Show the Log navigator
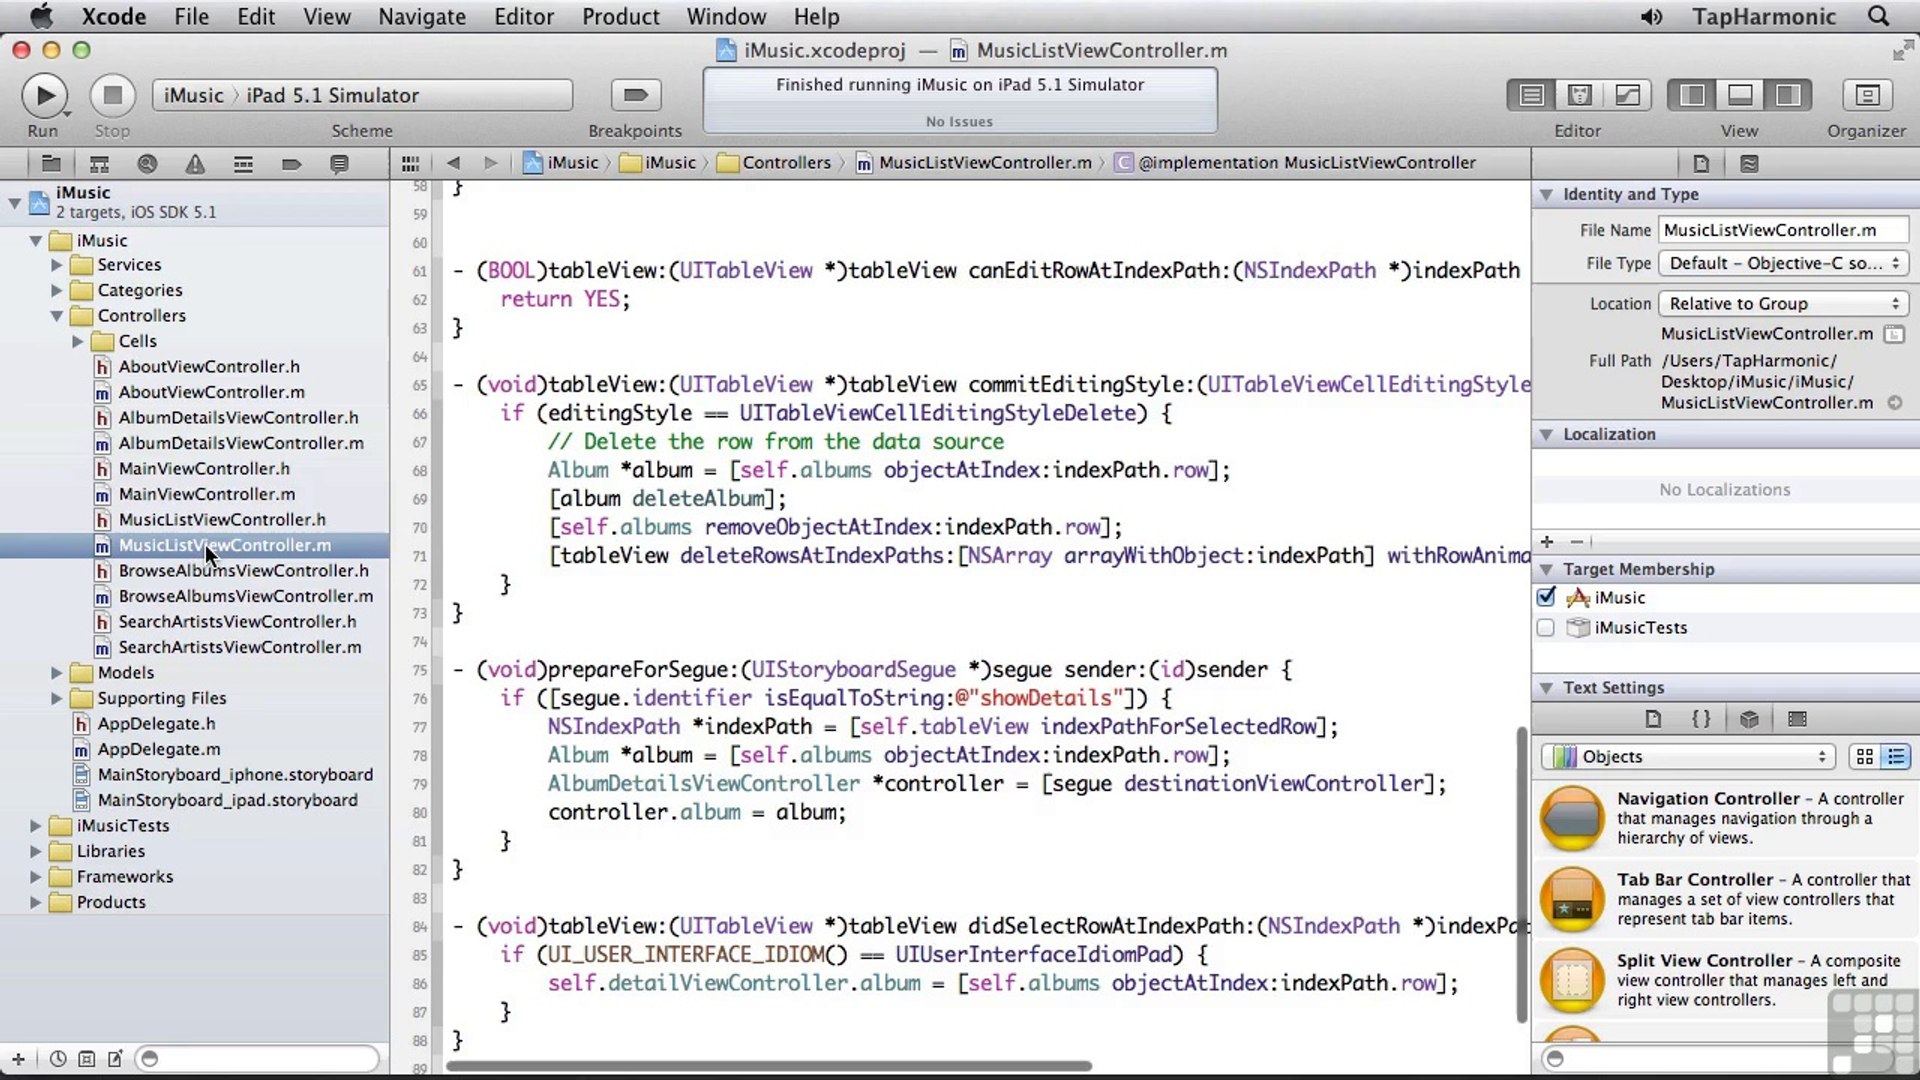Screen dimensions: 1920x1080 click(339, 164)
